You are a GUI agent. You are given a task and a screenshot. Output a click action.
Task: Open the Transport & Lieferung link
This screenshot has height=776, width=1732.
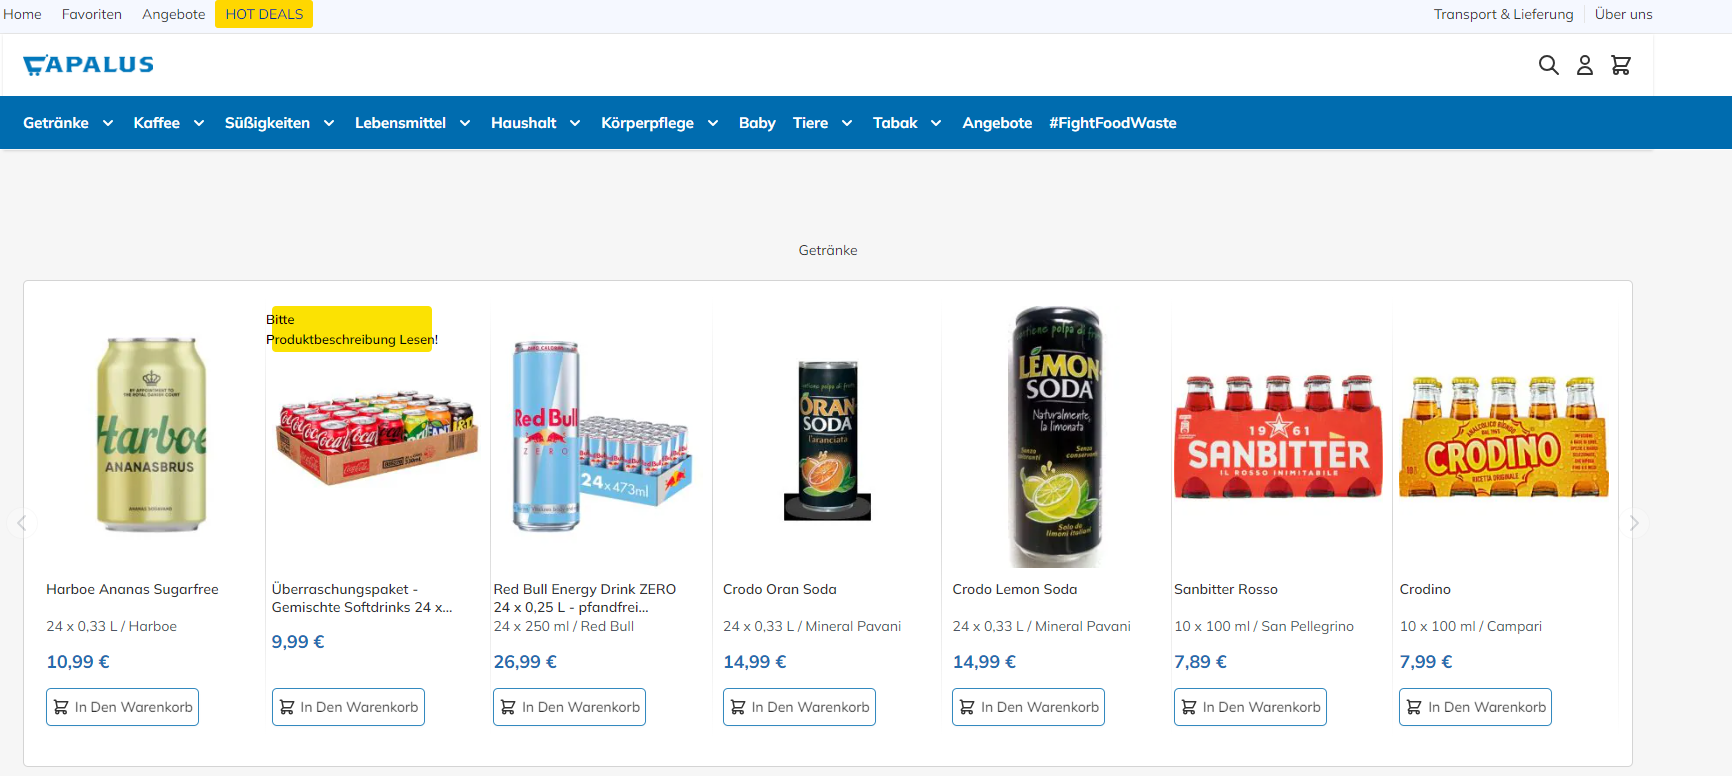1503,14
